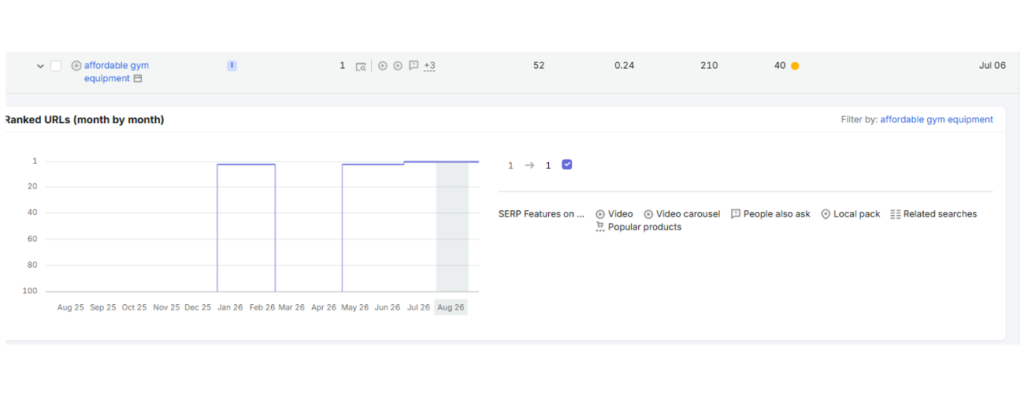Click the Video carousel legend icon
1024x394 pixels.
(648, 214)
